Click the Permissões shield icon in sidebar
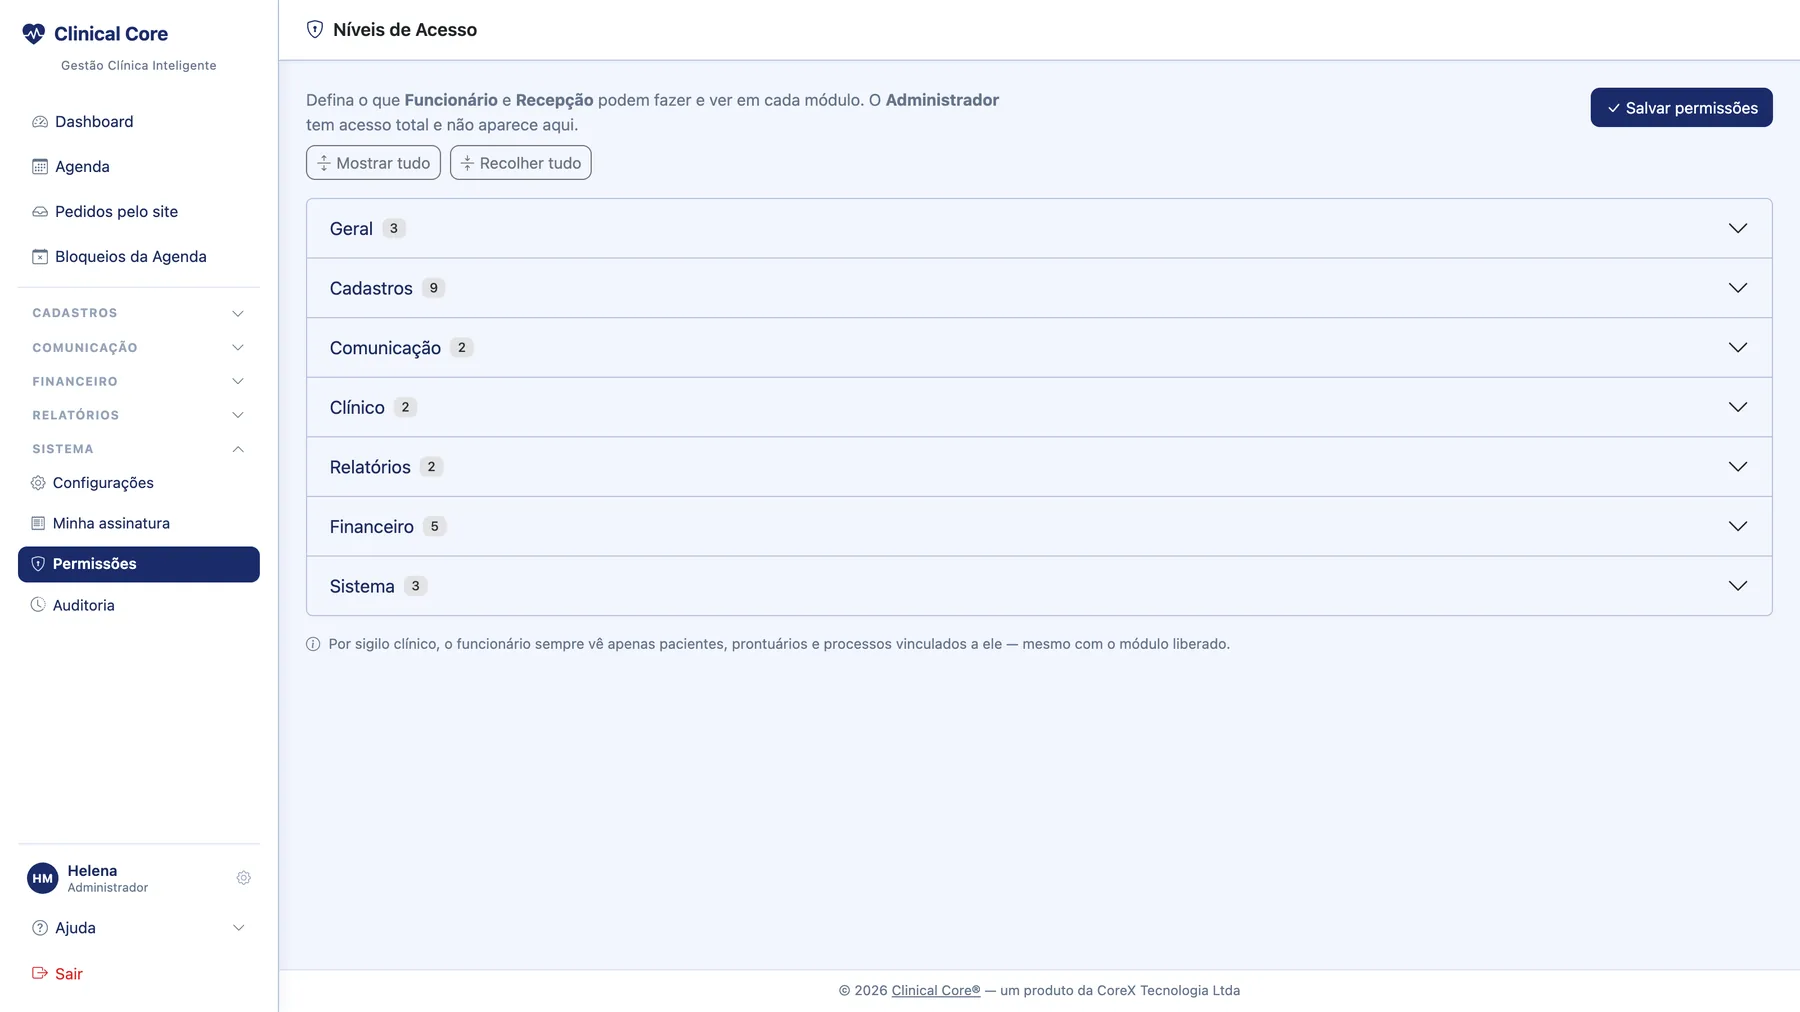Image resolution: width=1800 pixels, height=1012 pixels. coord(38,564)
